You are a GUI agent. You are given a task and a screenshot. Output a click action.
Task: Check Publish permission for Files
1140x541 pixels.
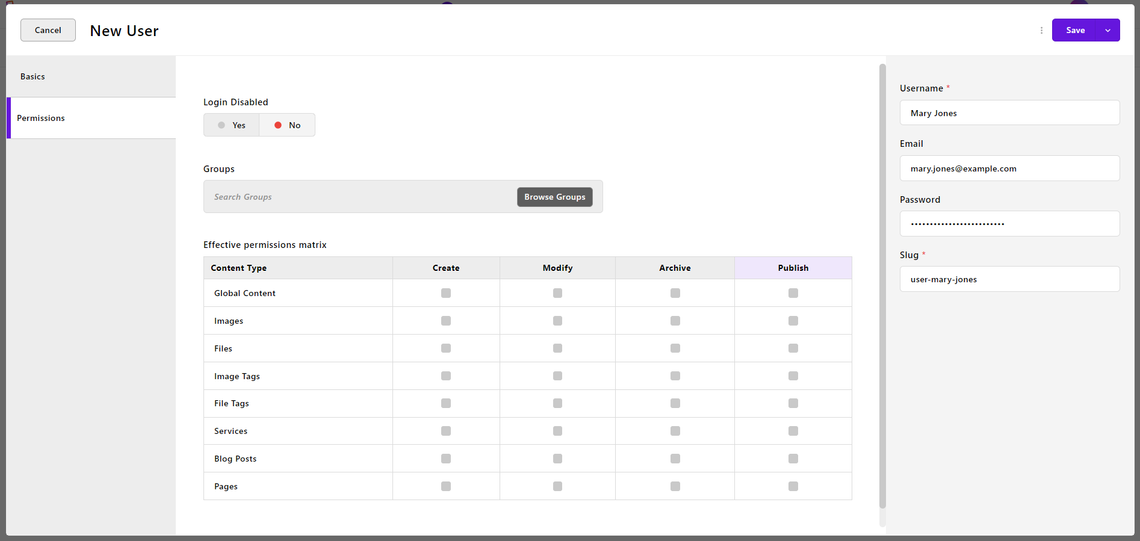793,348
